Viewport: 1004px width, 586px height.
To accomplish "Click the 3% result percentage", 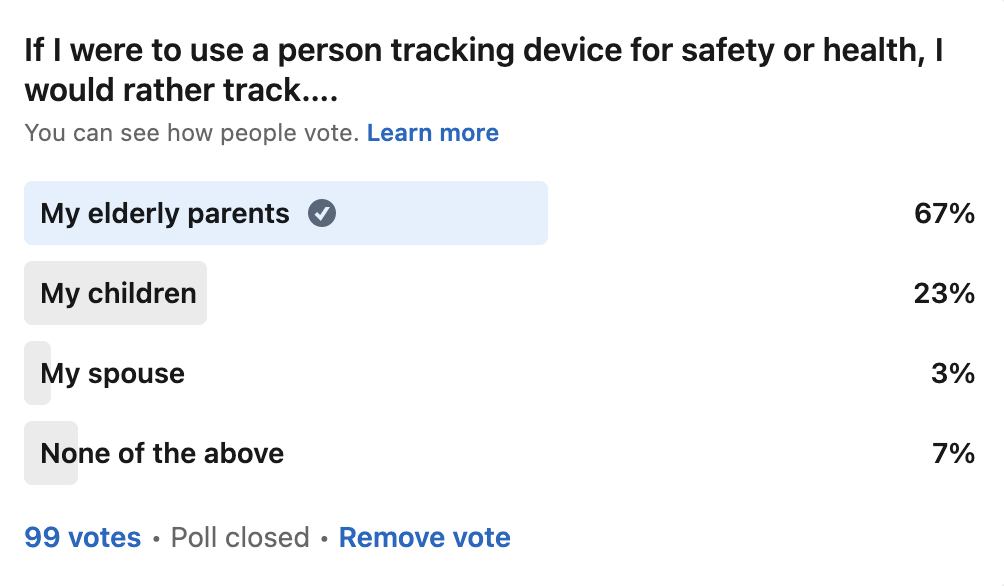I will (x=952, y=373).
